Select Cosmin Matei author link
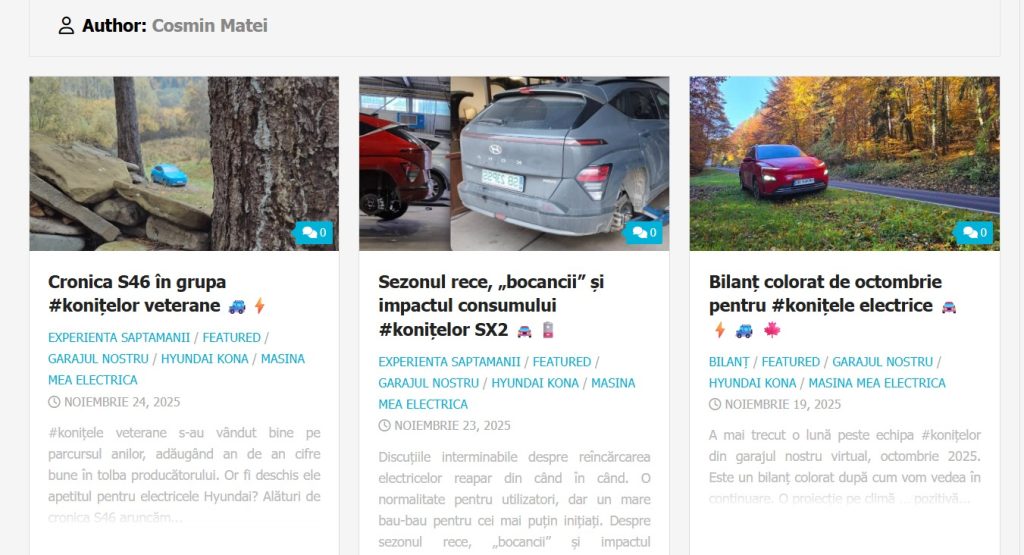The height and width of the screenshot is (555, 1024). 210,25
